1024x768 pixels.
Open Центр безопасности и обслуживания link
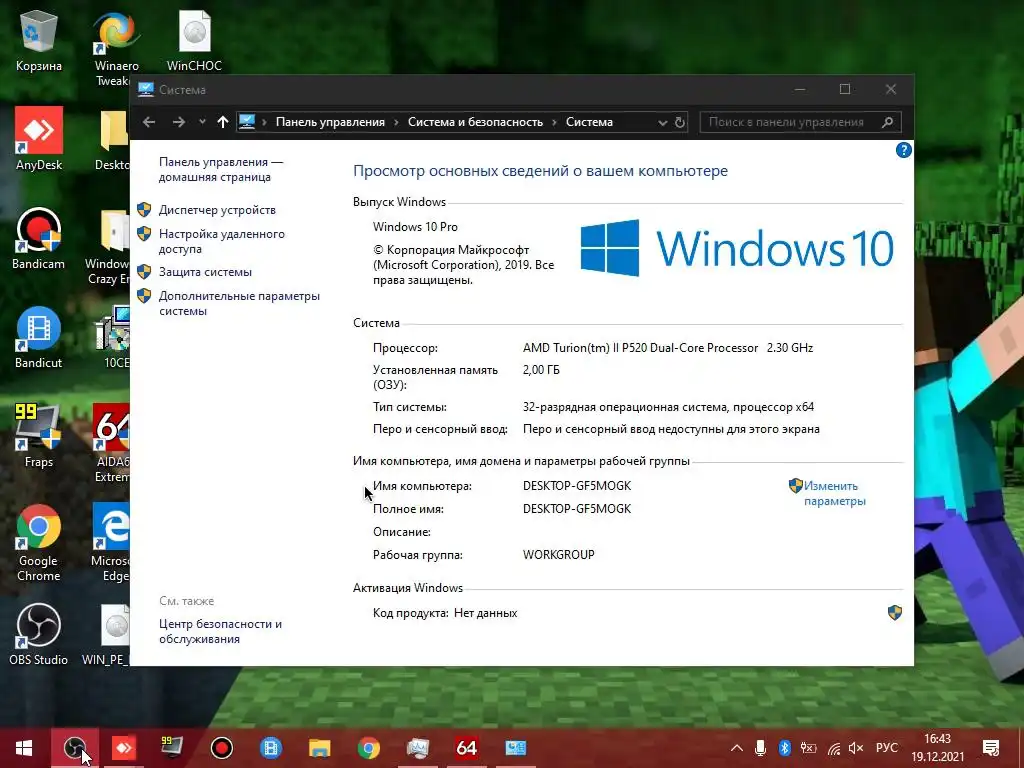[x=220, y=631]
